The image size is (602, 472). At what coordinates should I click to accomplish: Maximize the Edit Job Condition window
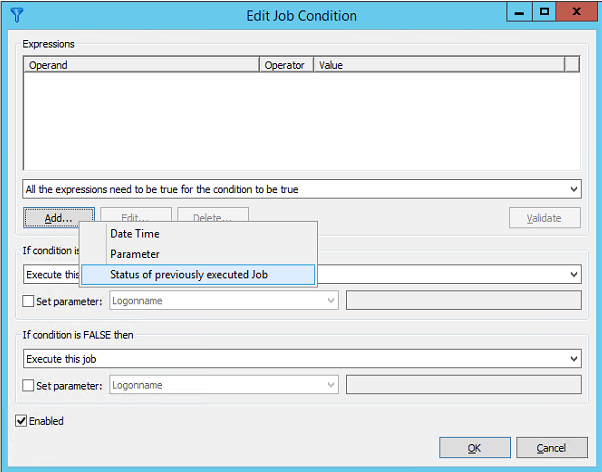[x=544, y=12]
